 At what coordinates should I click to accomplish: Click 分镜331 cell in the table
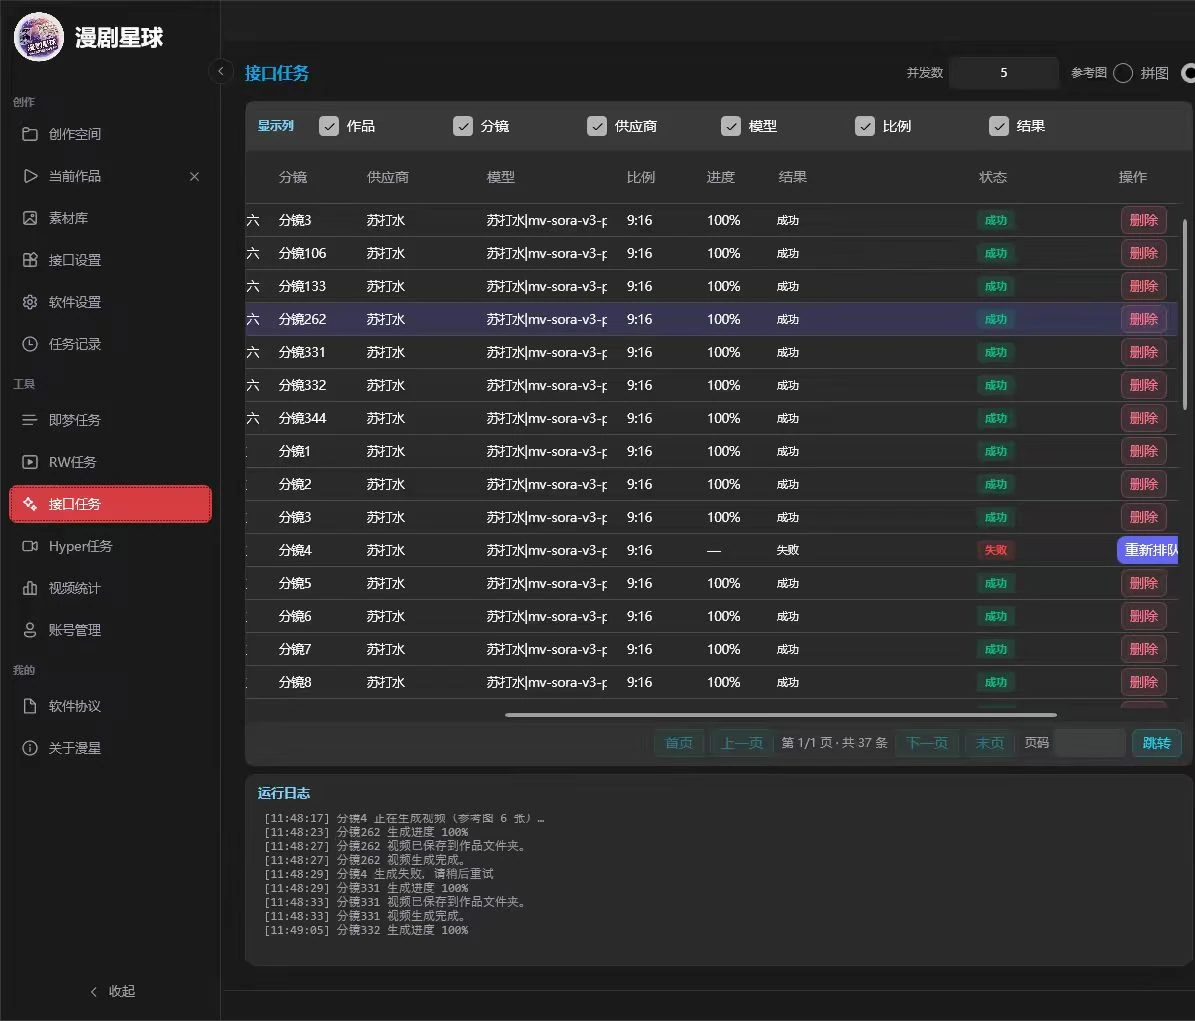pos(302,352)
